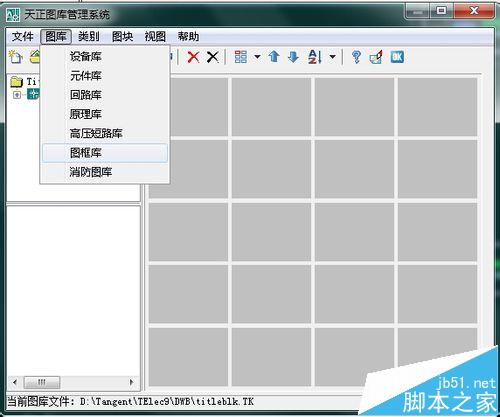Click the thumbnail layout grid icon
This screenshot has height=417, width=500.
tap(241, 57)
